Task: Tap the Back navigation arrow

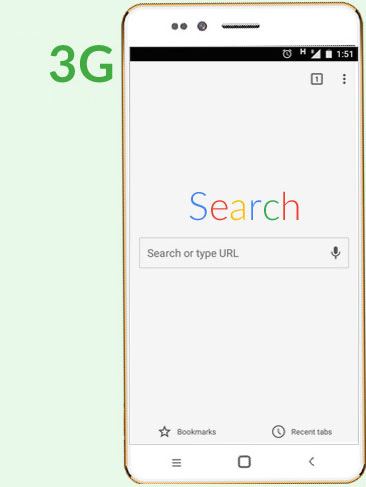Action: pyautogui.click(x=311, y=462)
